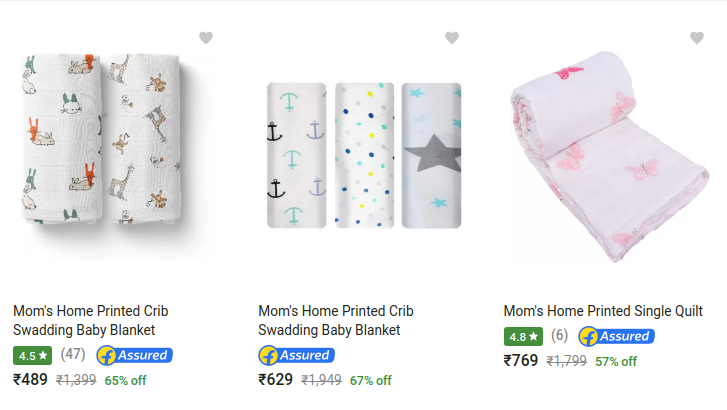Click the Assured badge on the ₹629 blanket
Viewport: 727px width, 410px height.
296,355
